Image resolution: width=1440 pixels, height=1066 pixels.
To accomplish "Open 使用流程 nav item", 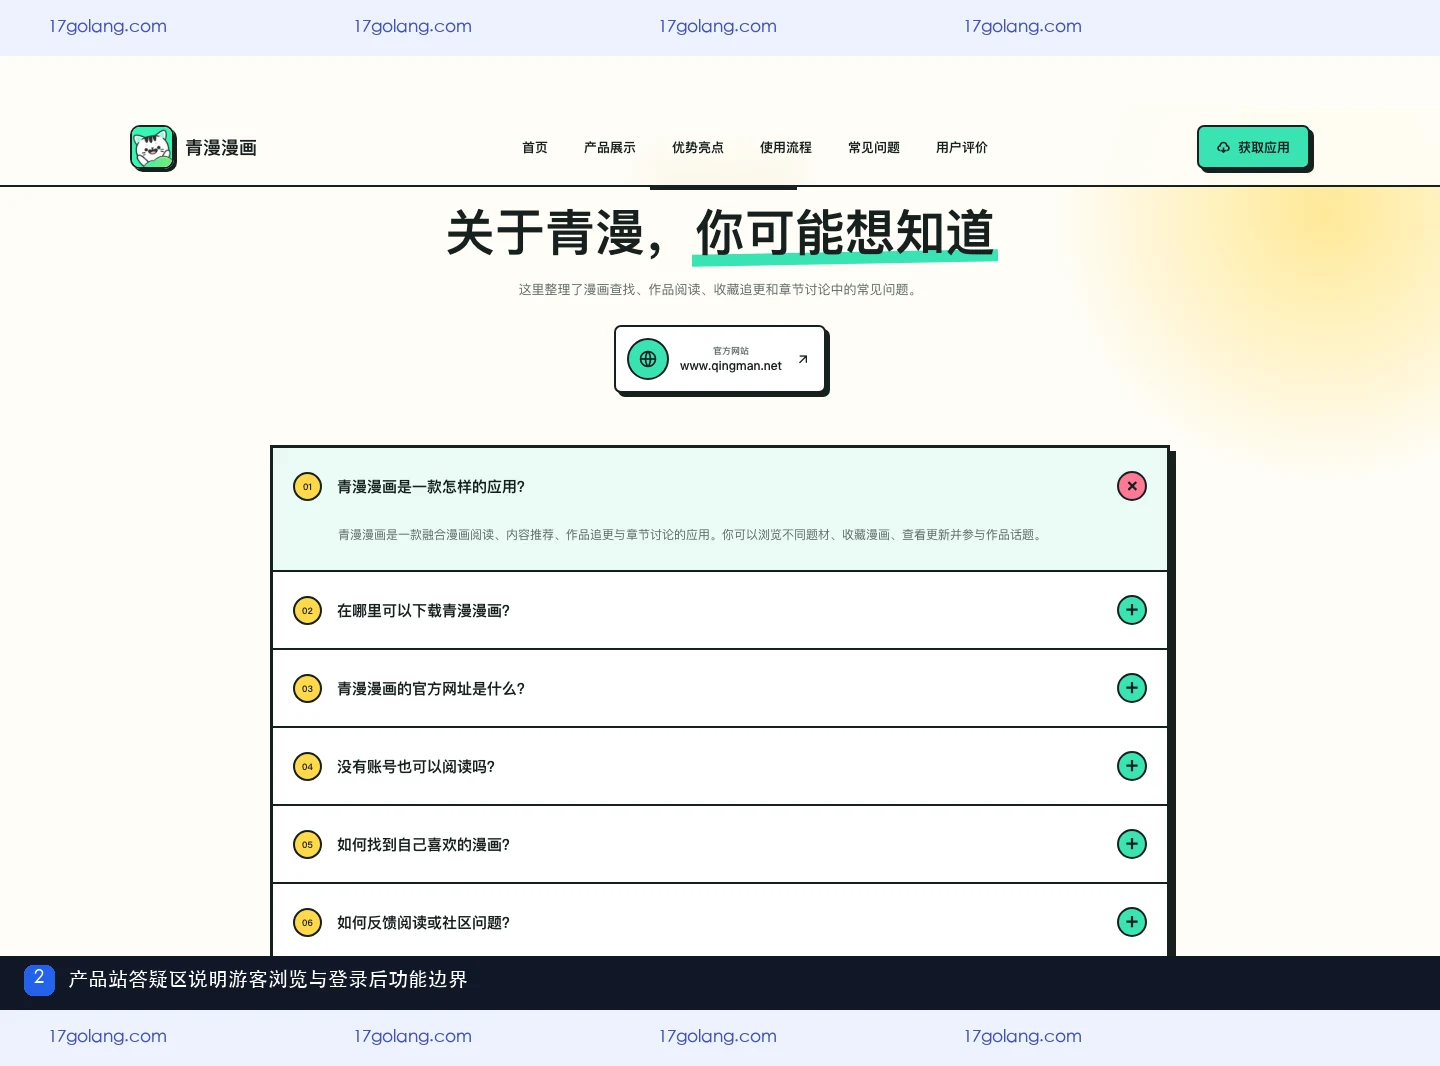I will click(786, 148).
